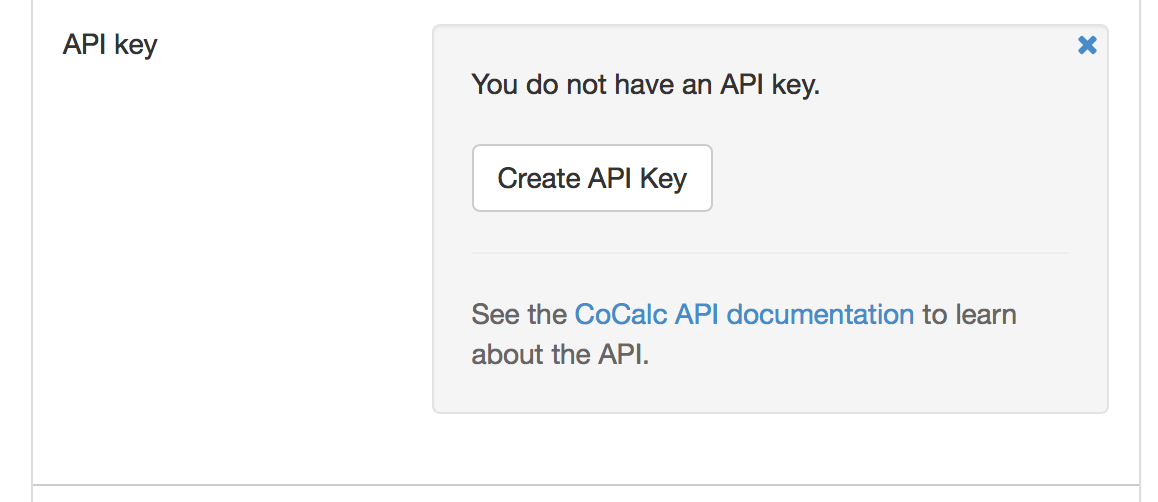1158x502 pixels.
Task: Click the word "key" in the left label
Action: (135, 46)
